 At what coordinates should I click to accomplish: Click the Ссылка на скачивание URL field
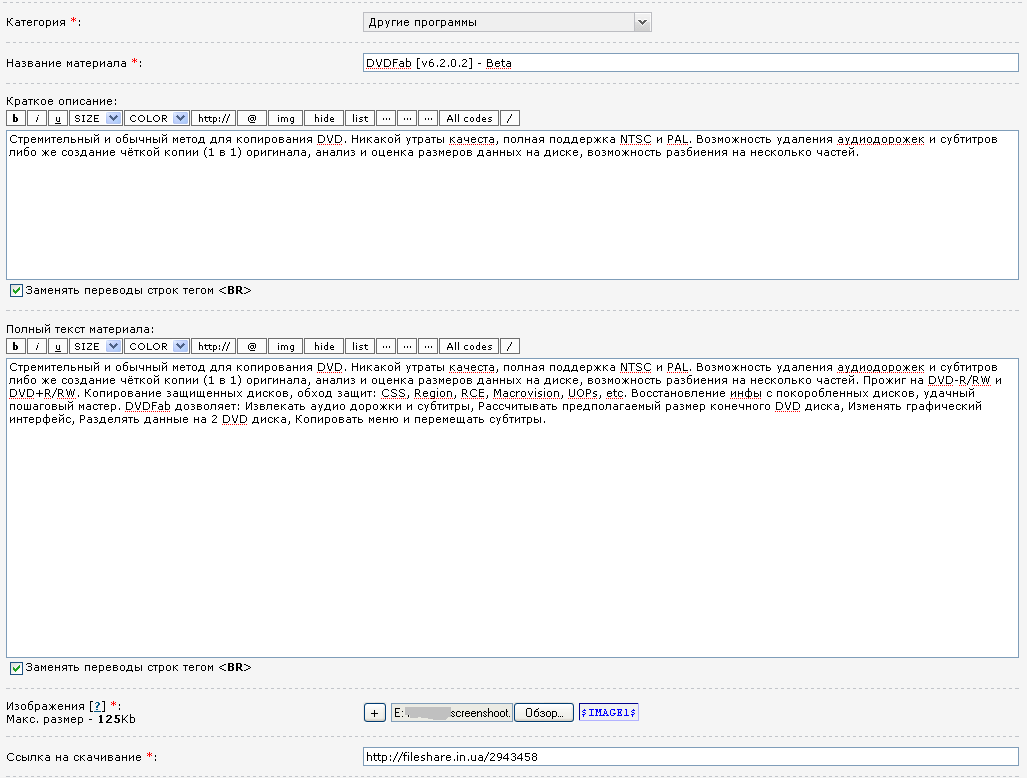690,757
